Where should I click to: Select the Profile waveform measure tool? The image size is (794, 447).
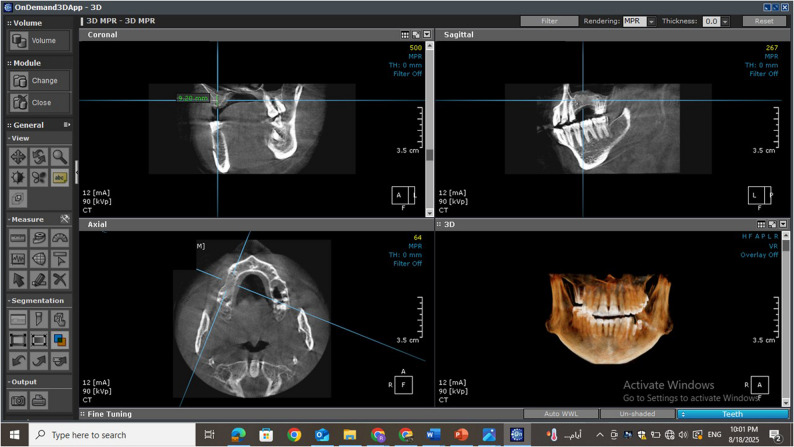click(x=18, y=259)
